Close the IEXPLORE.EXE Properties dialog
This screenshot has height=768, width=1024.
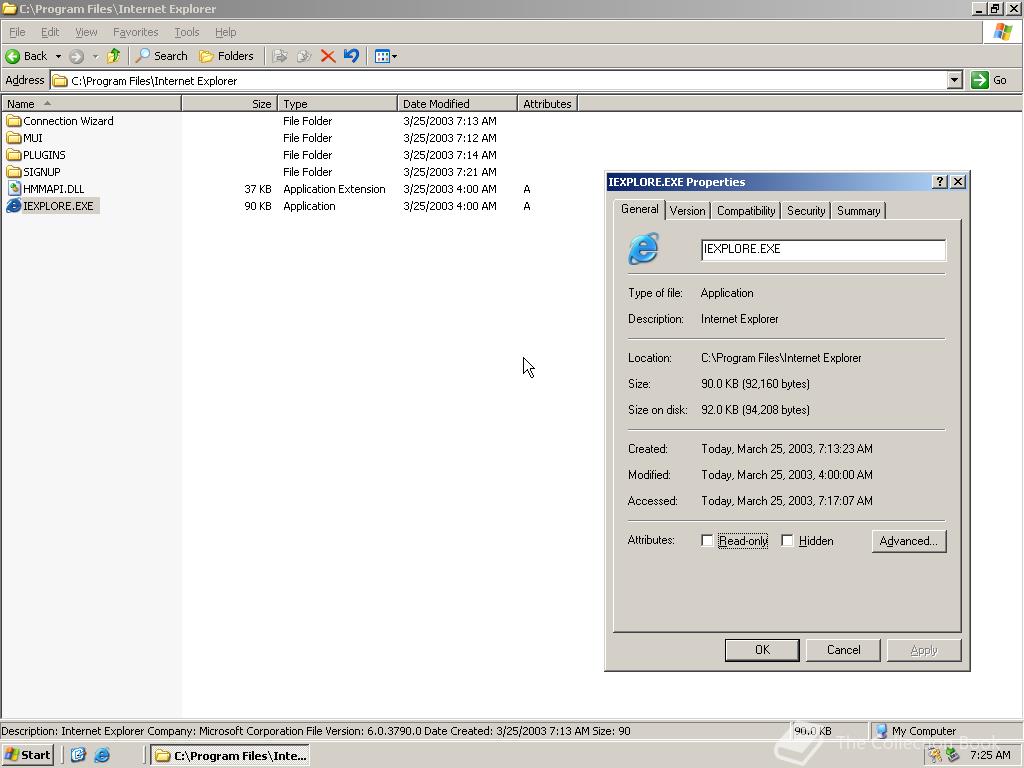pyautogui.click(x=957, y=182)
